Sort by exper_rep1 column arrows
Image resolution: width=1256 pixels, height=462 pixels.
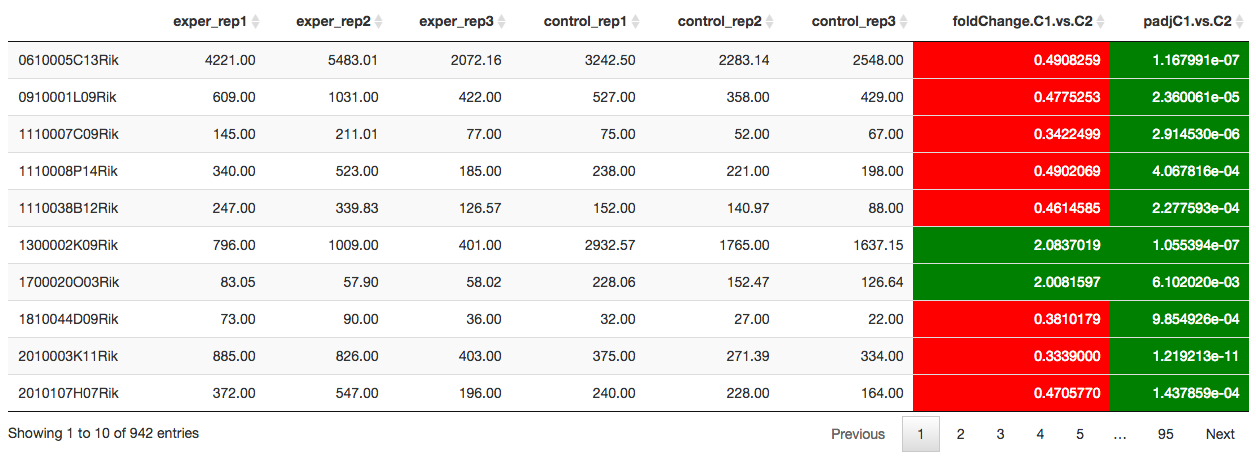coord(256,22)
